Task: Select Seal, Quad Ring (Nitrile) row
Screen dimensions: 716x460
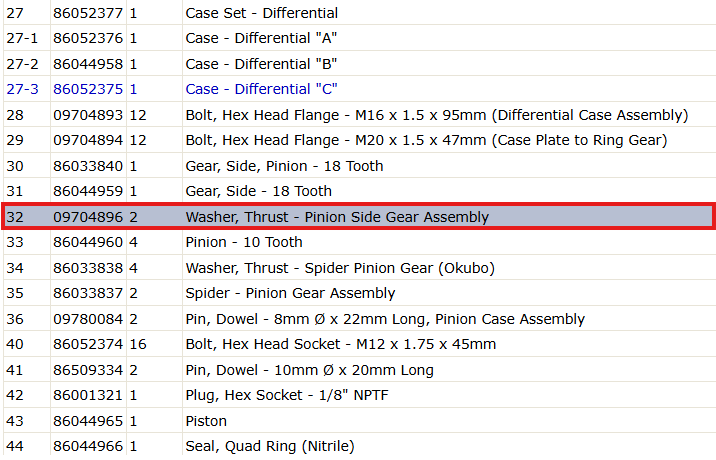Action: pos(360,446)
